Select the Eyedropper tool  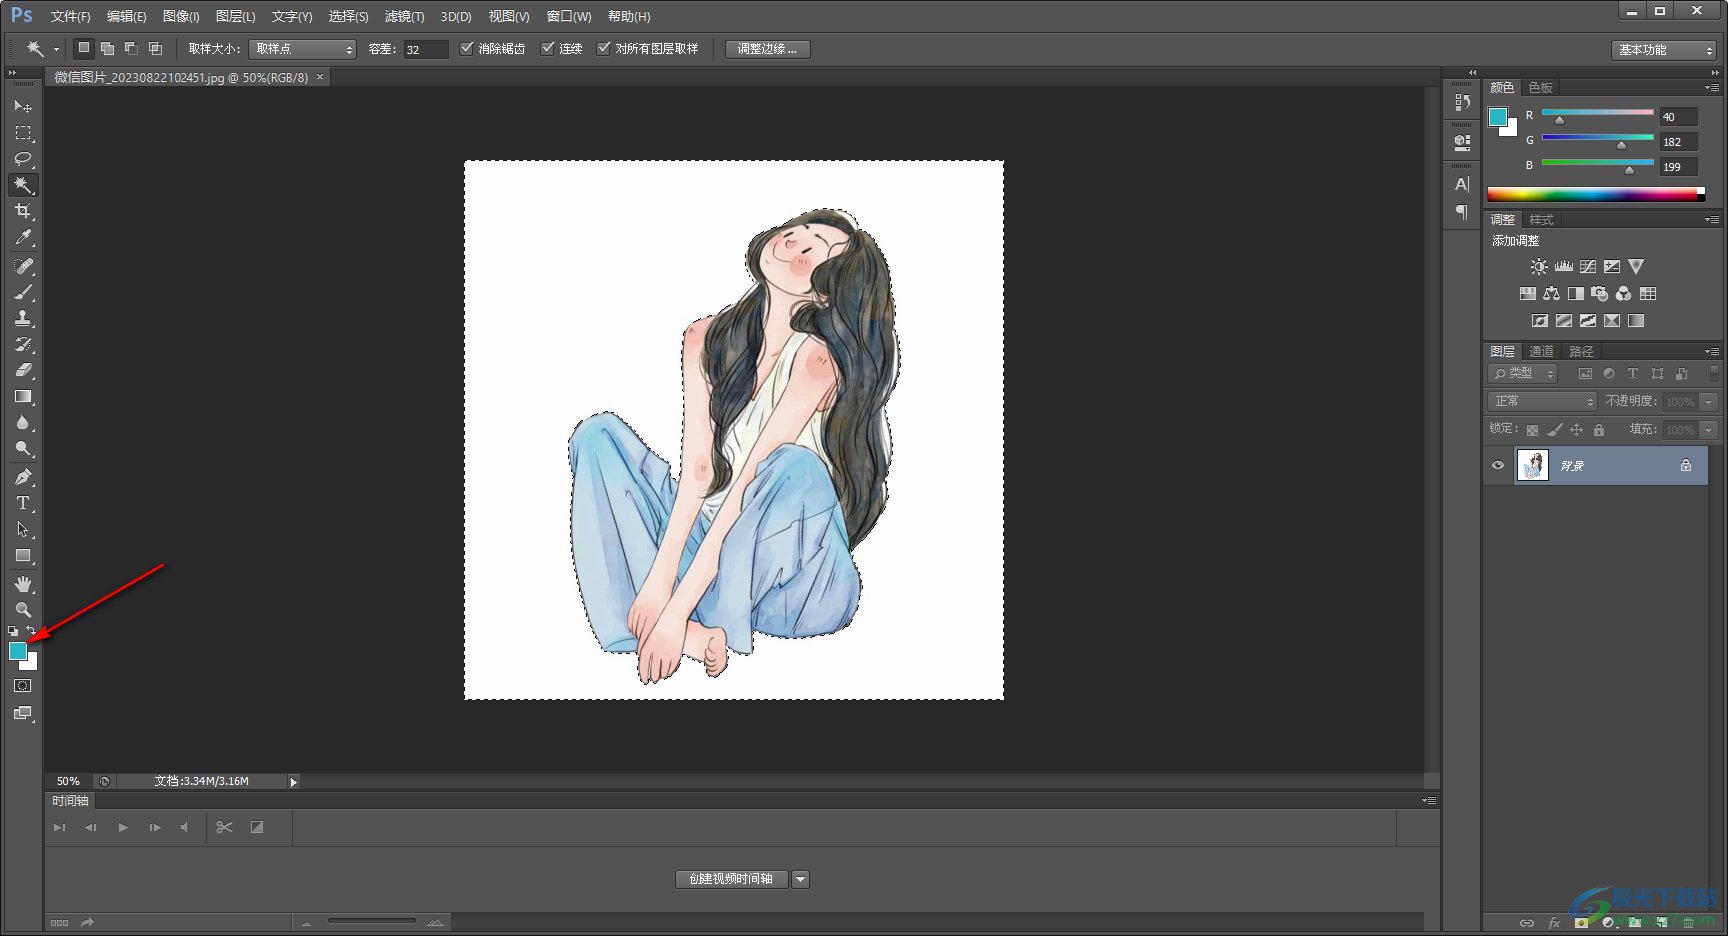coord(23,237)
